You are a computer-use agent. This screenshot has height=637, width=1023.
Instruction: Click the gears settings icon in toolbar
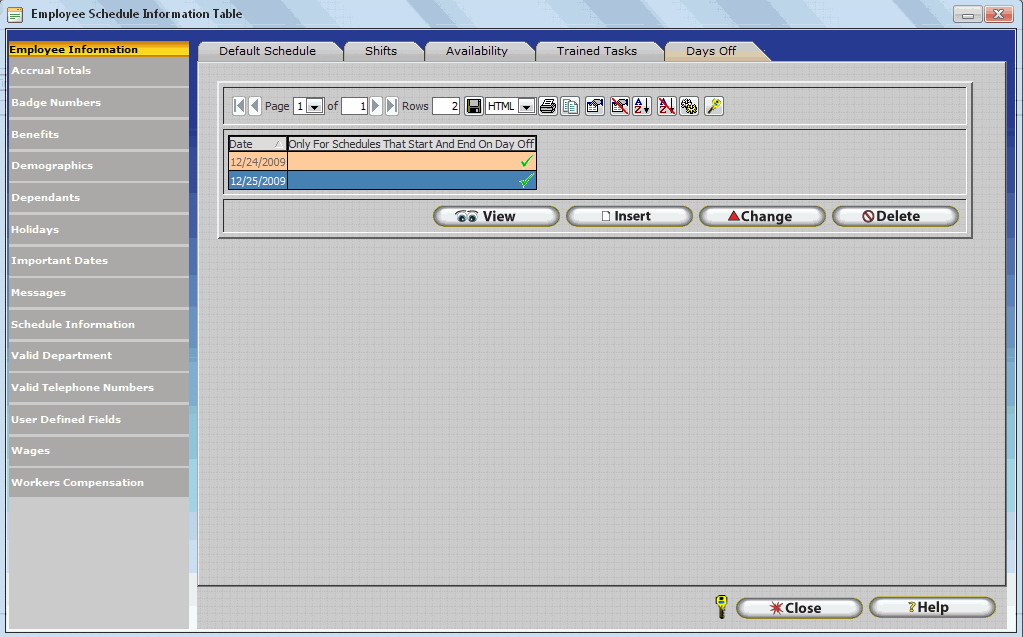(689, 106)
